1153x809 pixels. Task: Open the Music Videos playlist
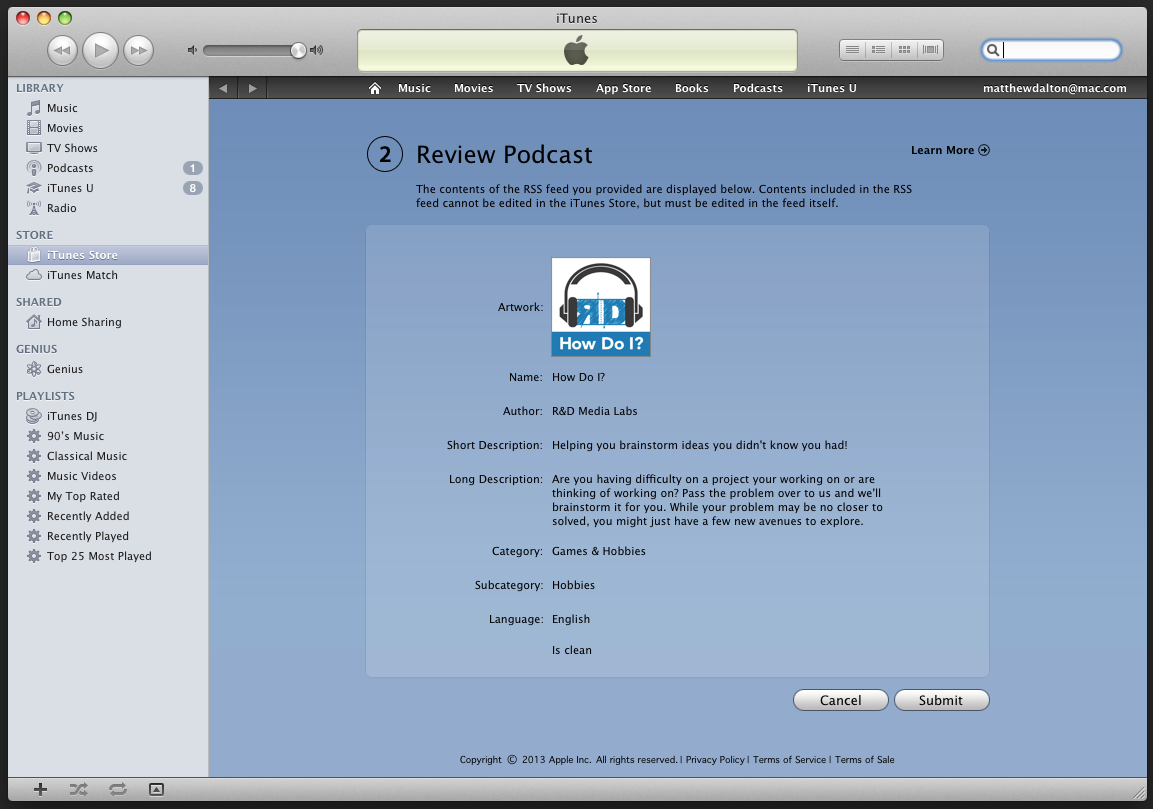(x=108, y=477)
